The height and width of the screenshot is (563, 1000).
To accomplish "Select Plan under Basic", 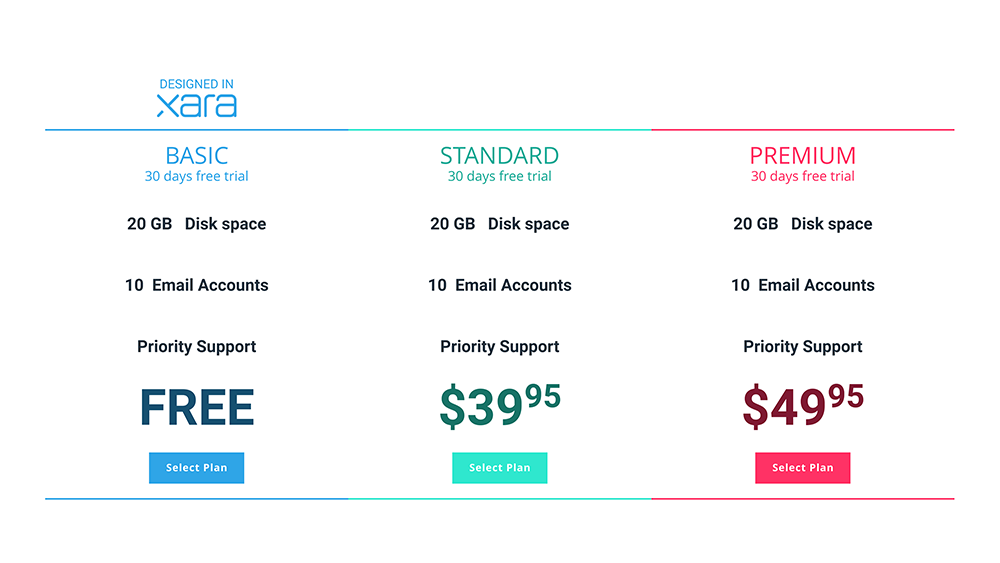I will (196, 468).
